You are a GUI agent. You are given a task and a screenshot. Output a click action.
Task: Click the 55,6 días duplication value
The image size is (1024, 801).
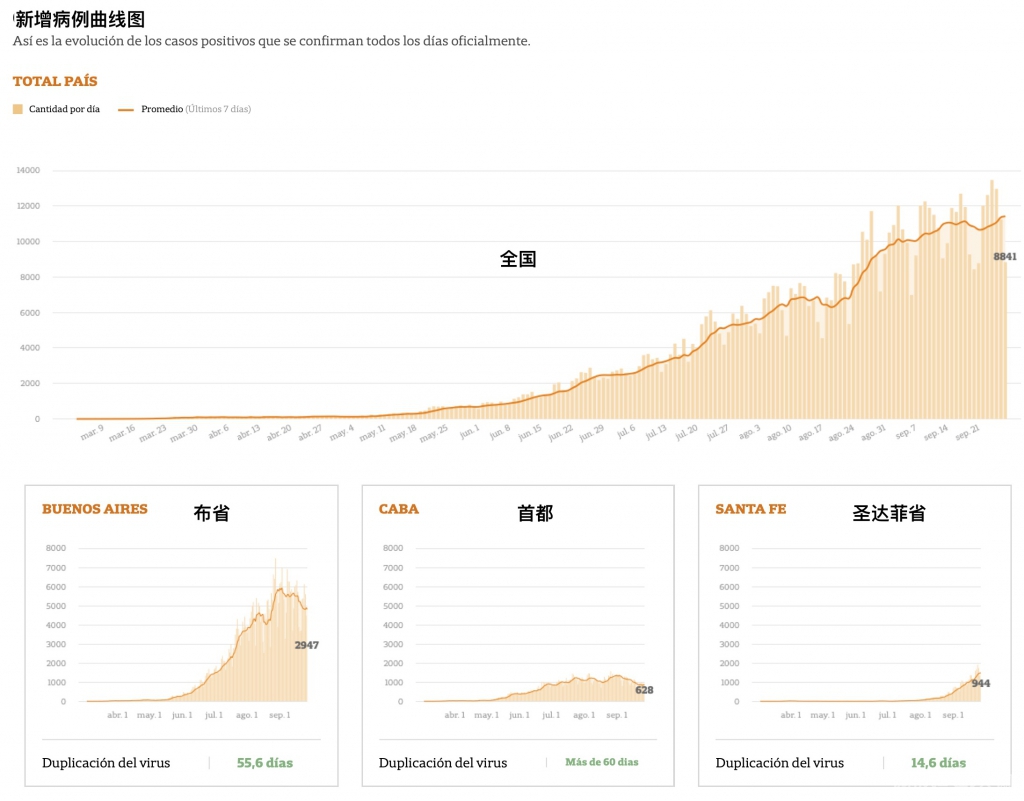[266, 763]
